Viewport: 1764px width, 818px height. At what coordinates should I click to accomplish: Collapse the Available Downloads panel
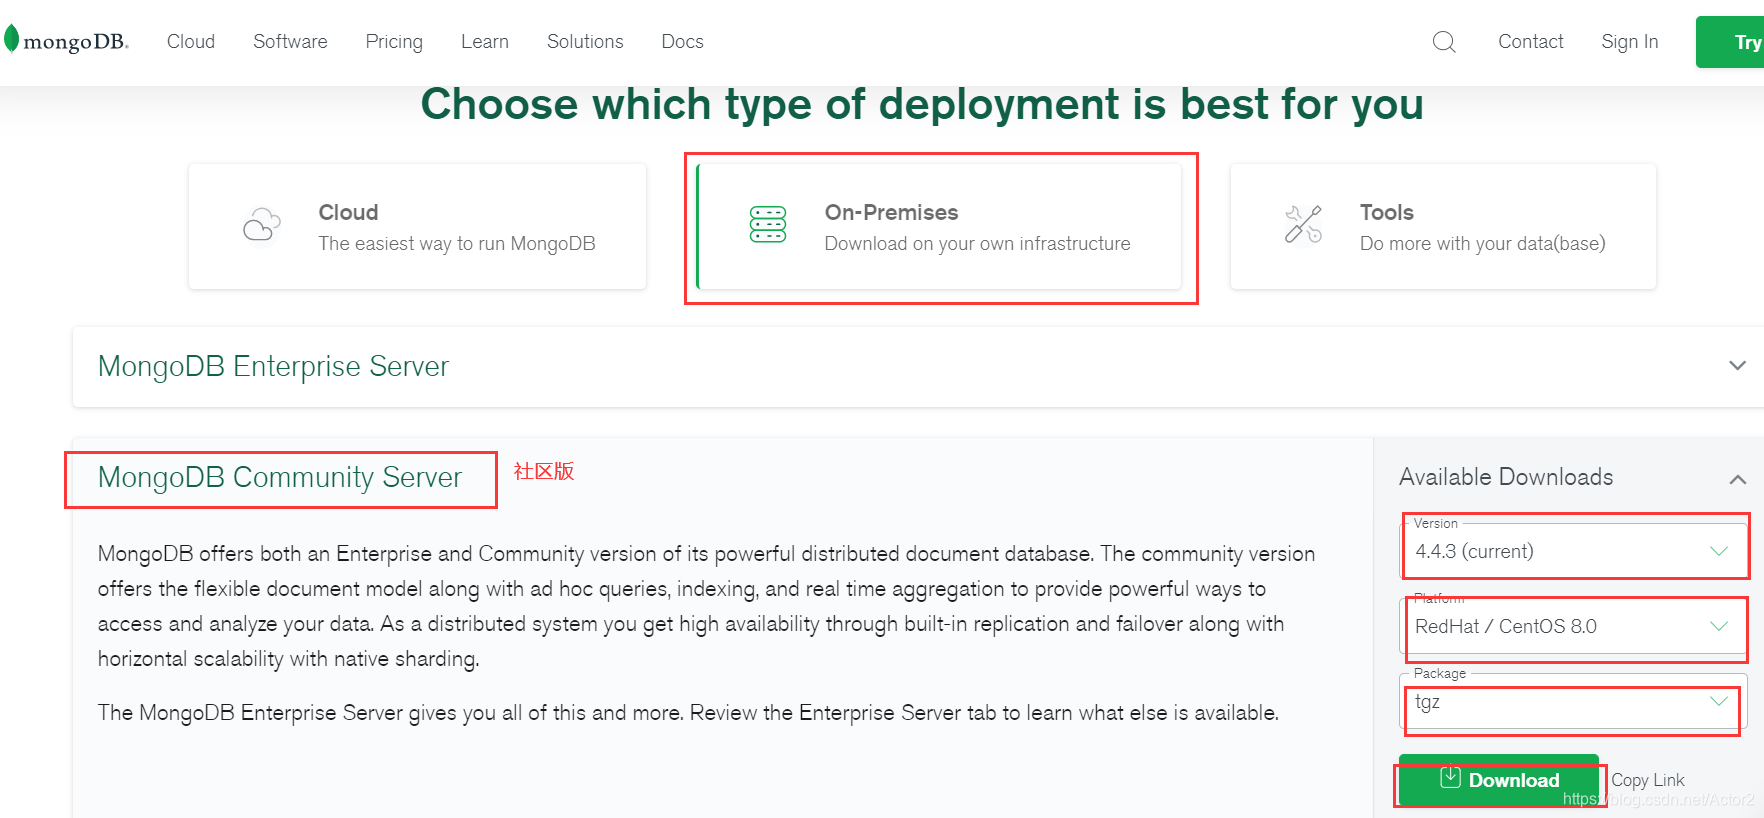(x=1738, y=479)
